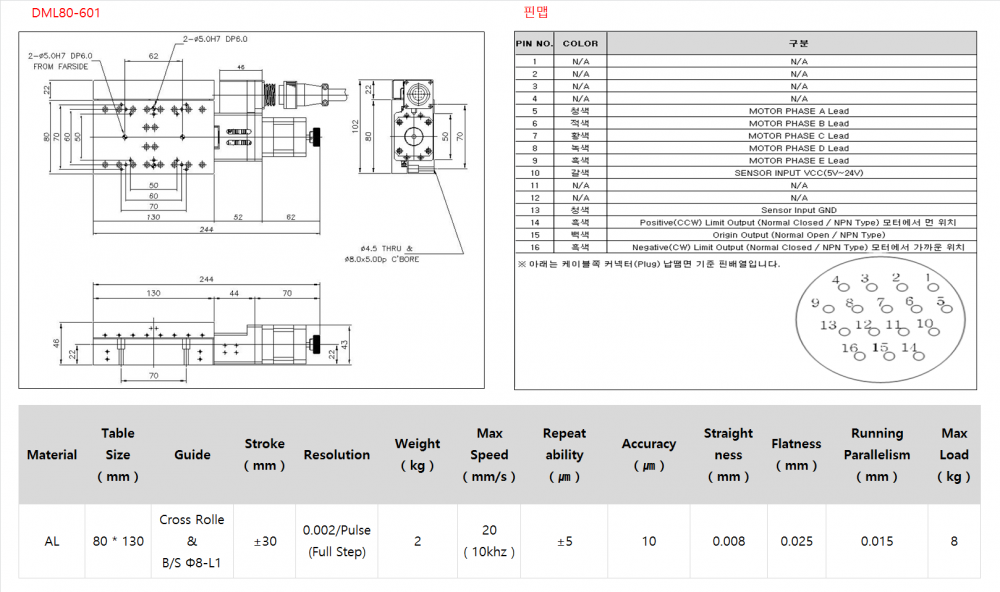Image resolution: width=1000 pixels, height=592 pixels.
Task: Select the Origin Output (Normal Open) row
Action: [x=798, y=235]
